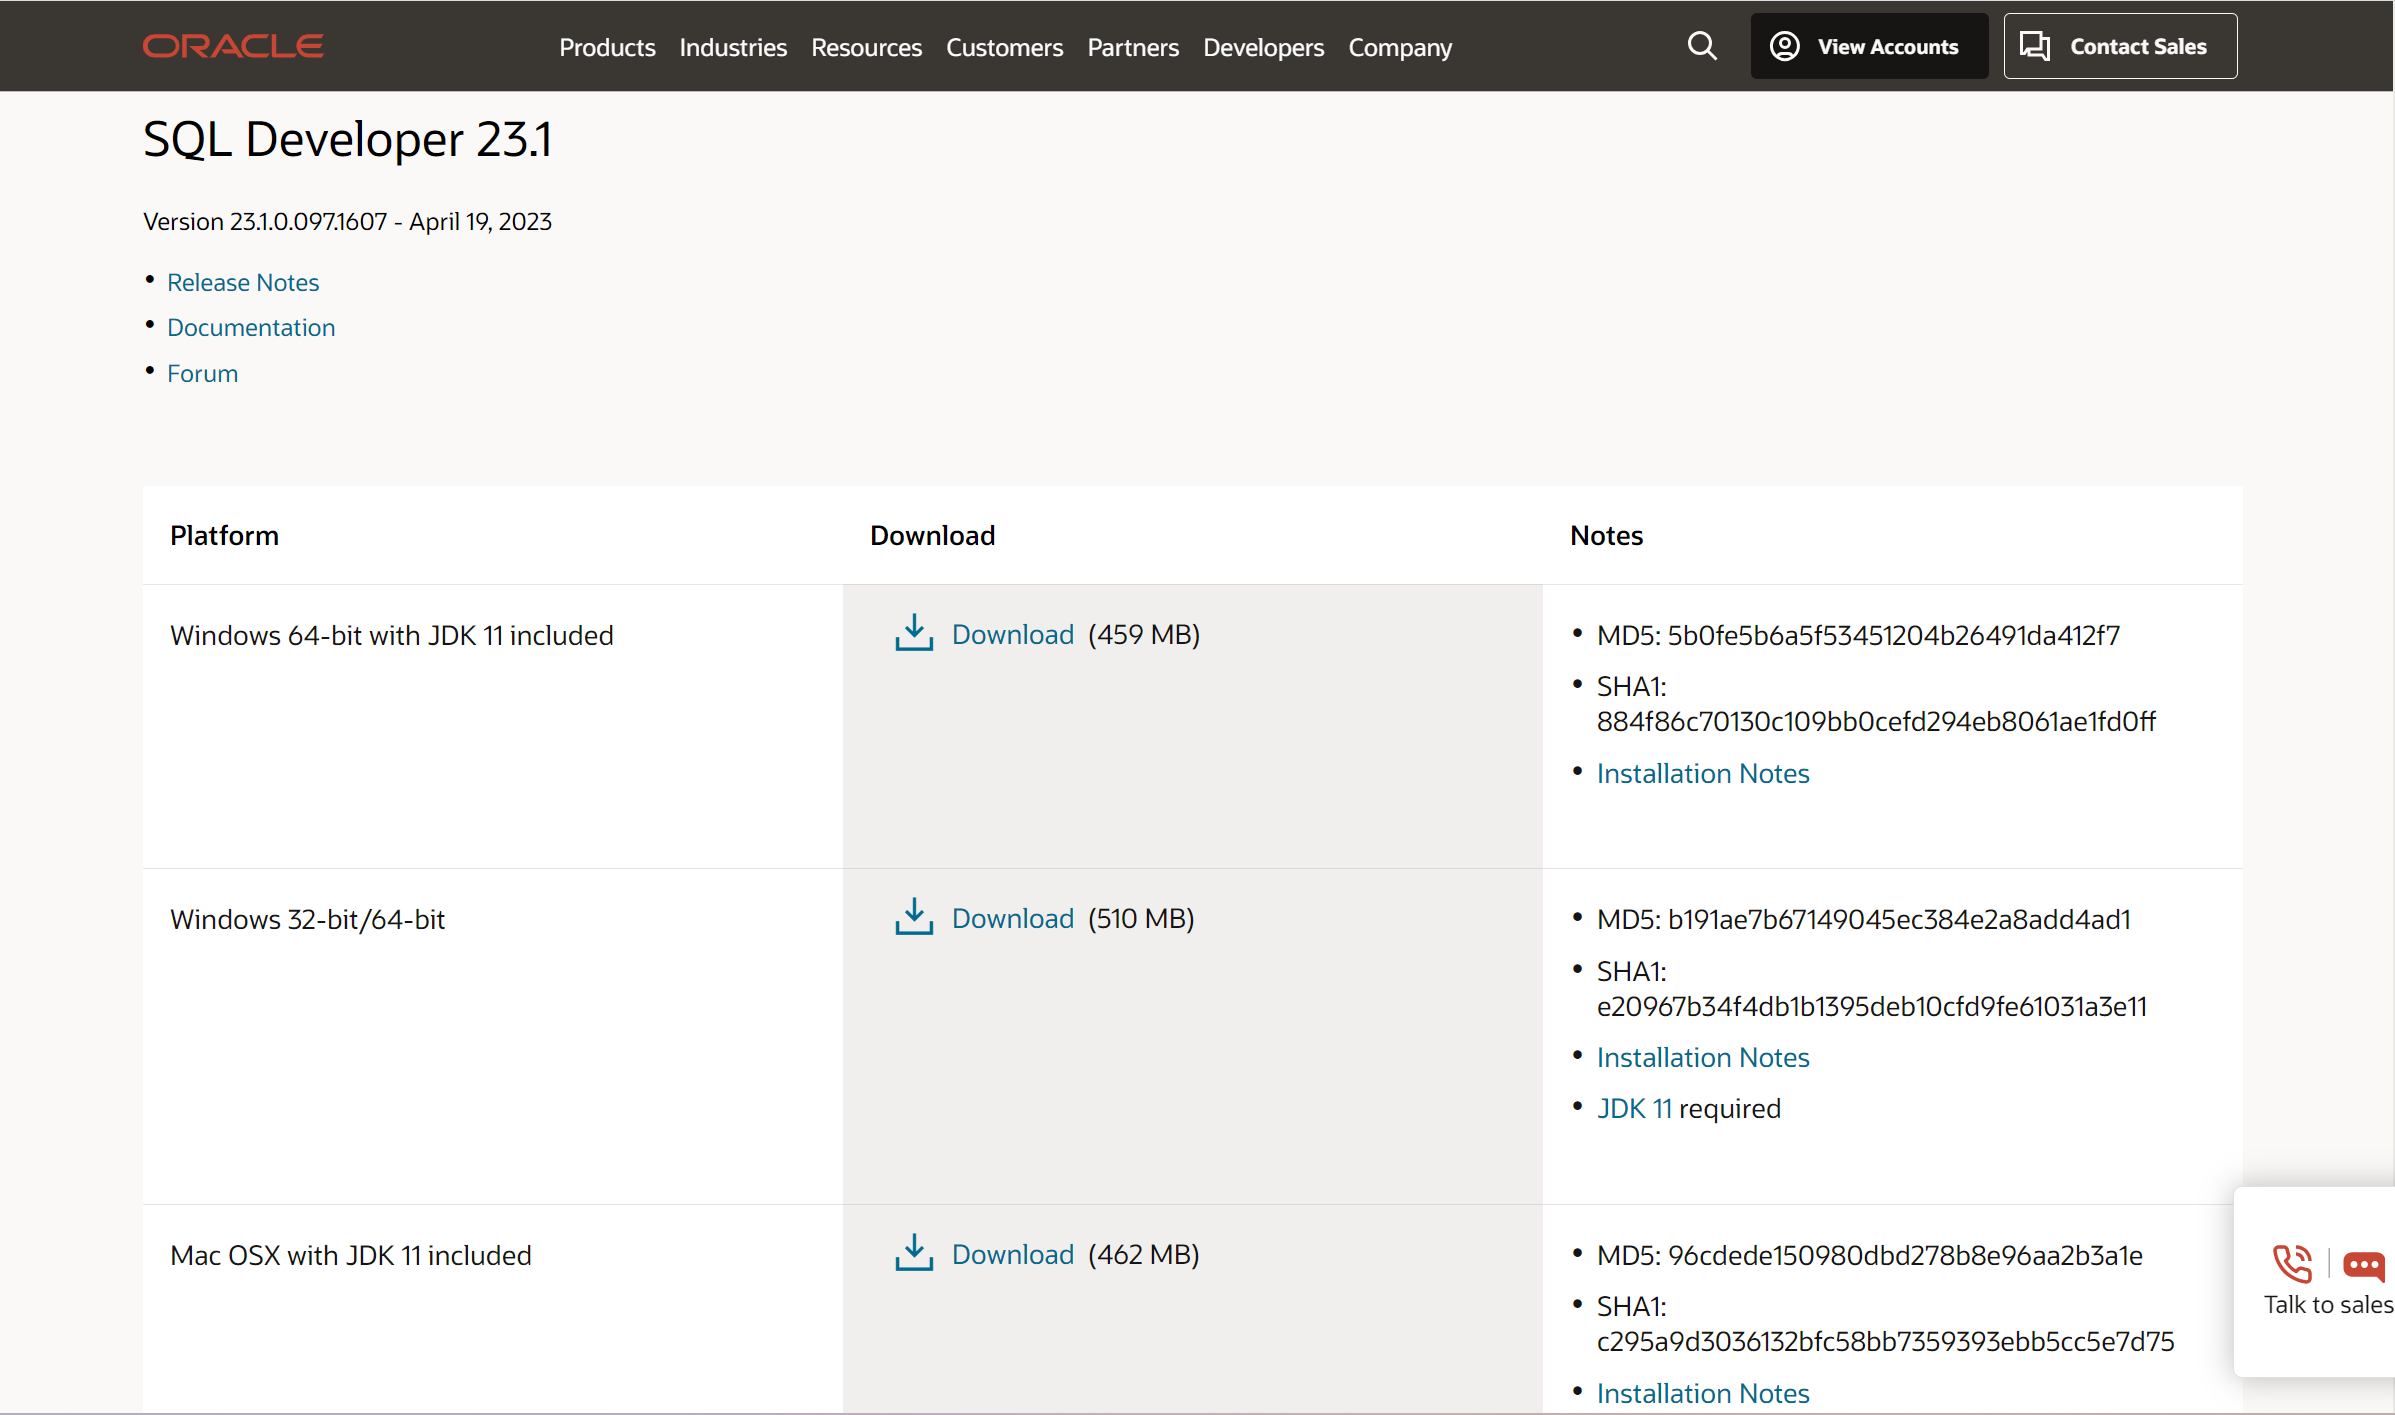Follow the JDK 11 required link
This screenshot has width=2395, height=1415.
(1634, 1108)
